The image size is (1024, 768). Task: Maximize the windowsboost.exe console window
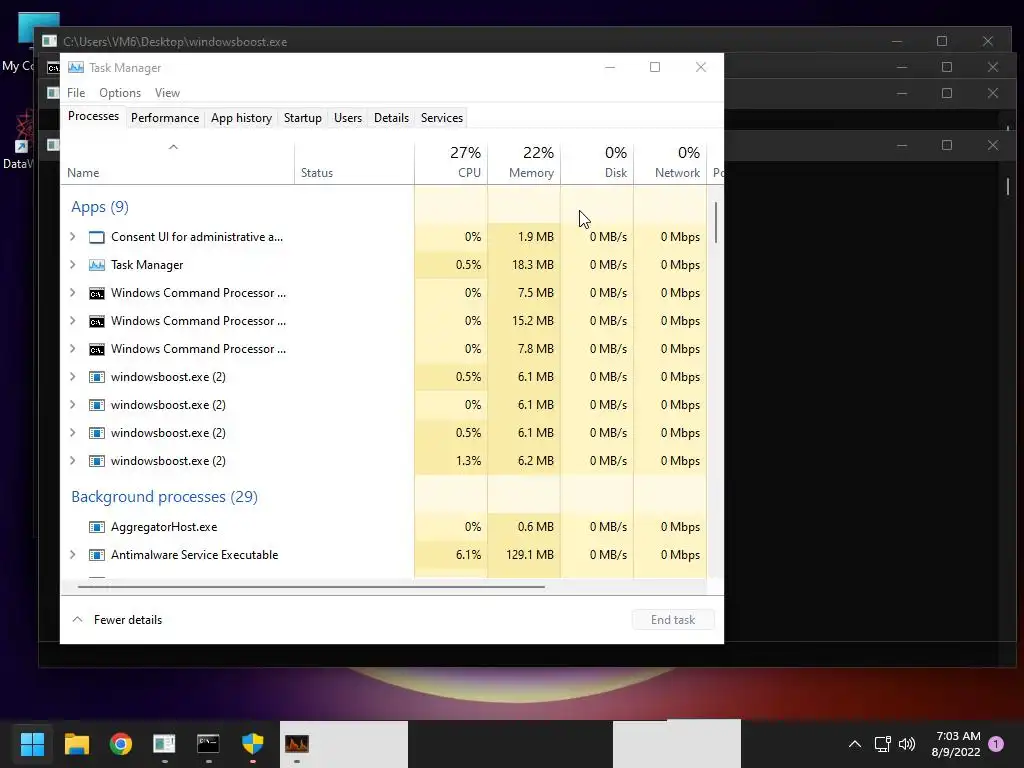point(942,41)
